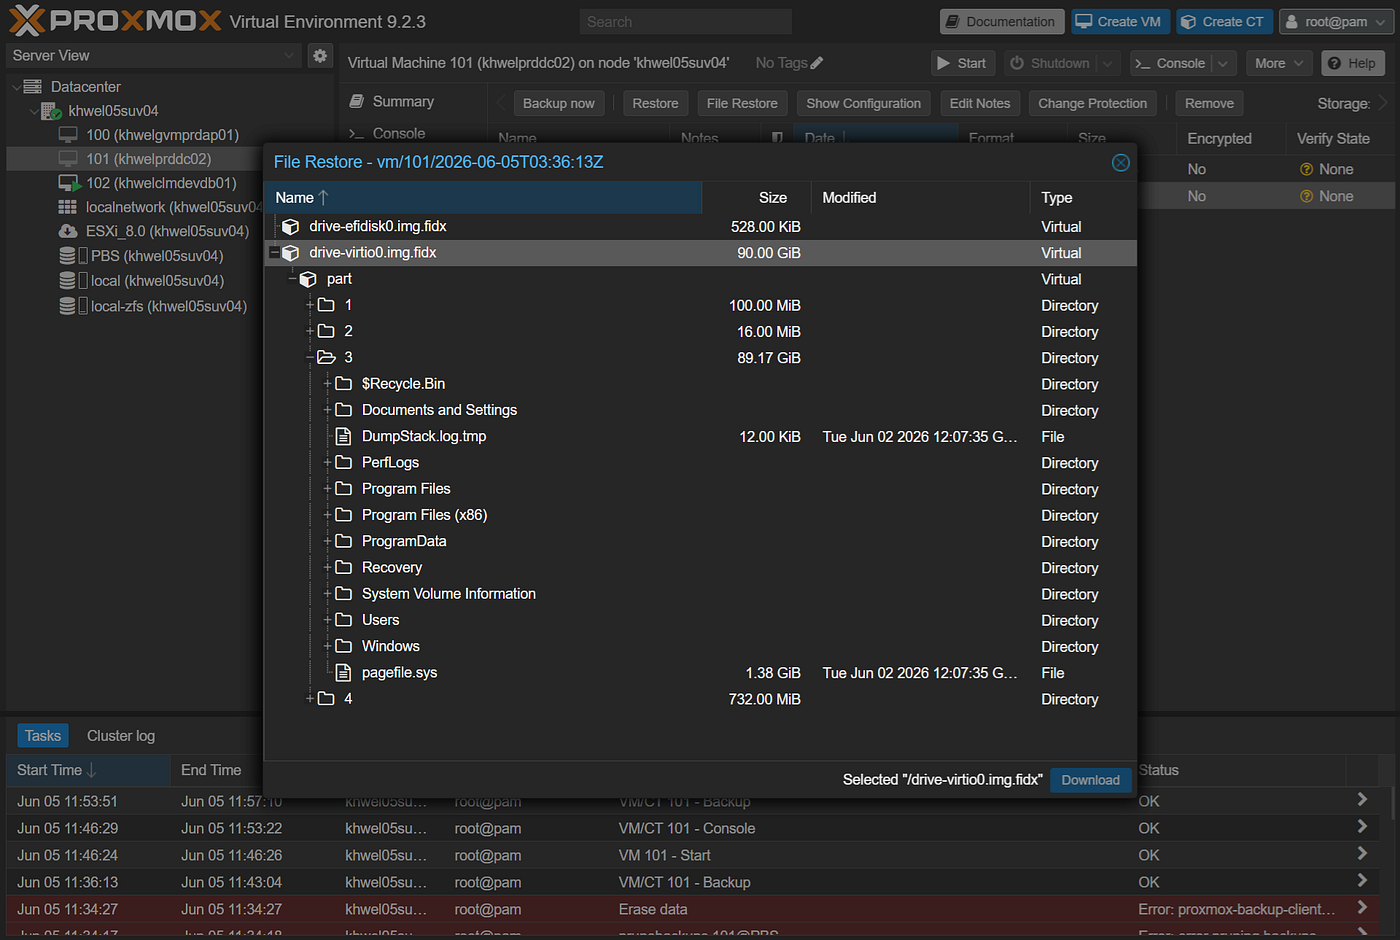Close the File Restore dialog
This screenshot has height=940, width=1400.
point(1121,162)
